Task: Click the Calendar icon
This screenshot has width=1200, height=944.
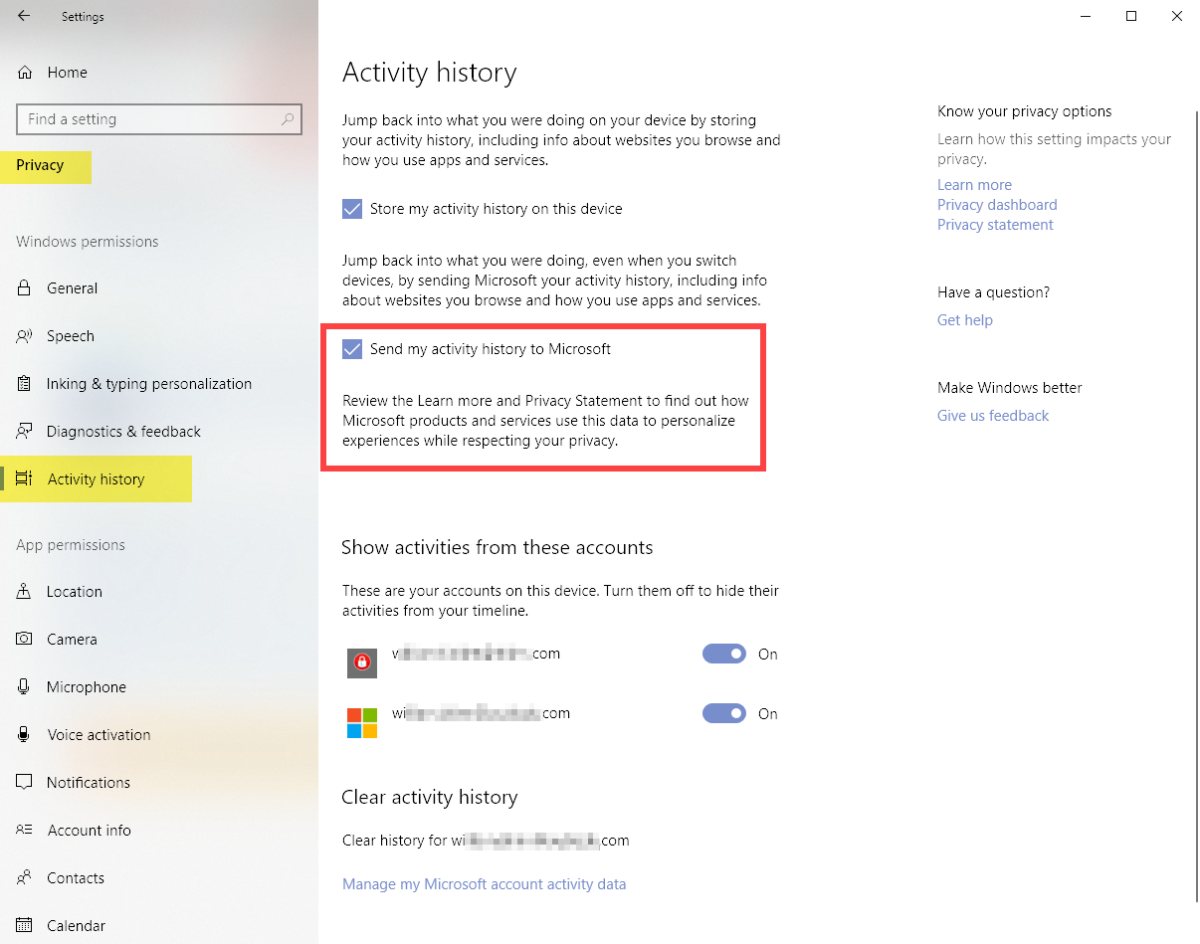Action: coord(25,926)
